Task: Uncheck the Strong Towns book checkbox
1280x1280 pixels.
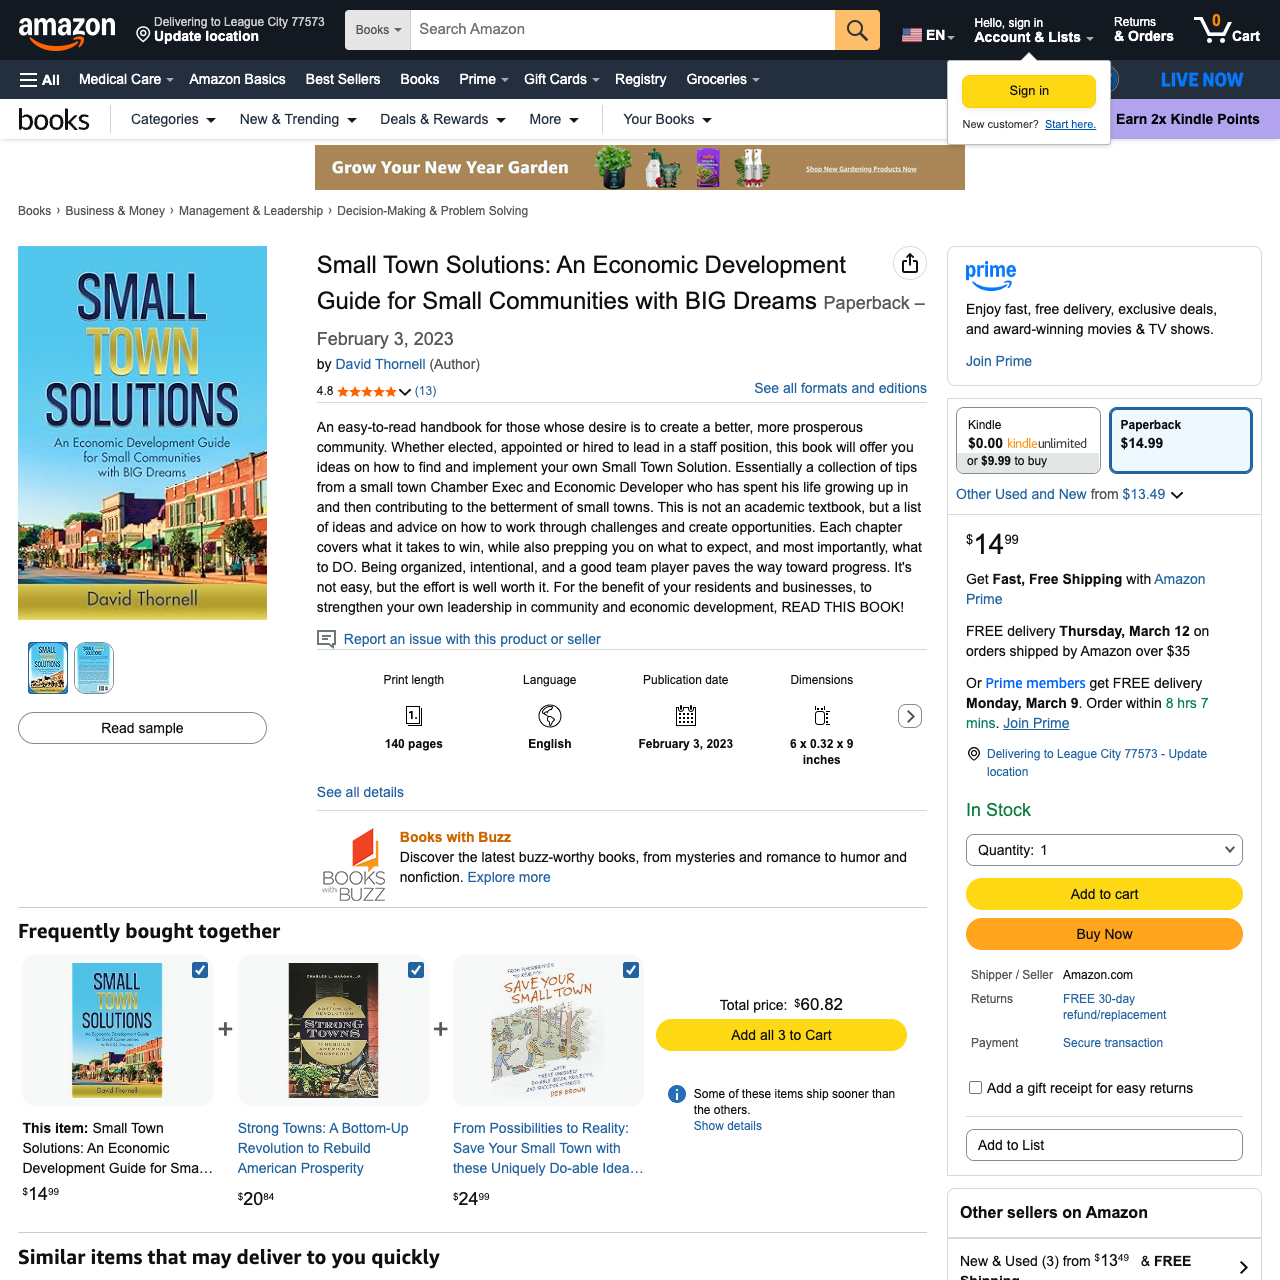Action: pos(415,970)
